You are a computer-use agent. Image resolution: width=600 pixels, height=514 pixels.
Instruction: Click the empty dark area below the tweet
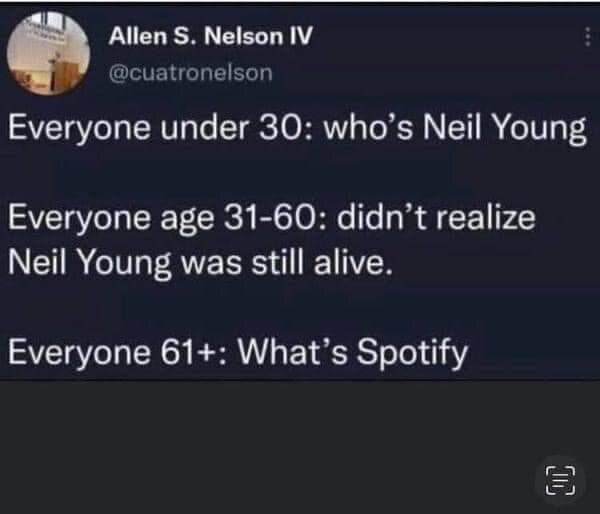(280, 450)
